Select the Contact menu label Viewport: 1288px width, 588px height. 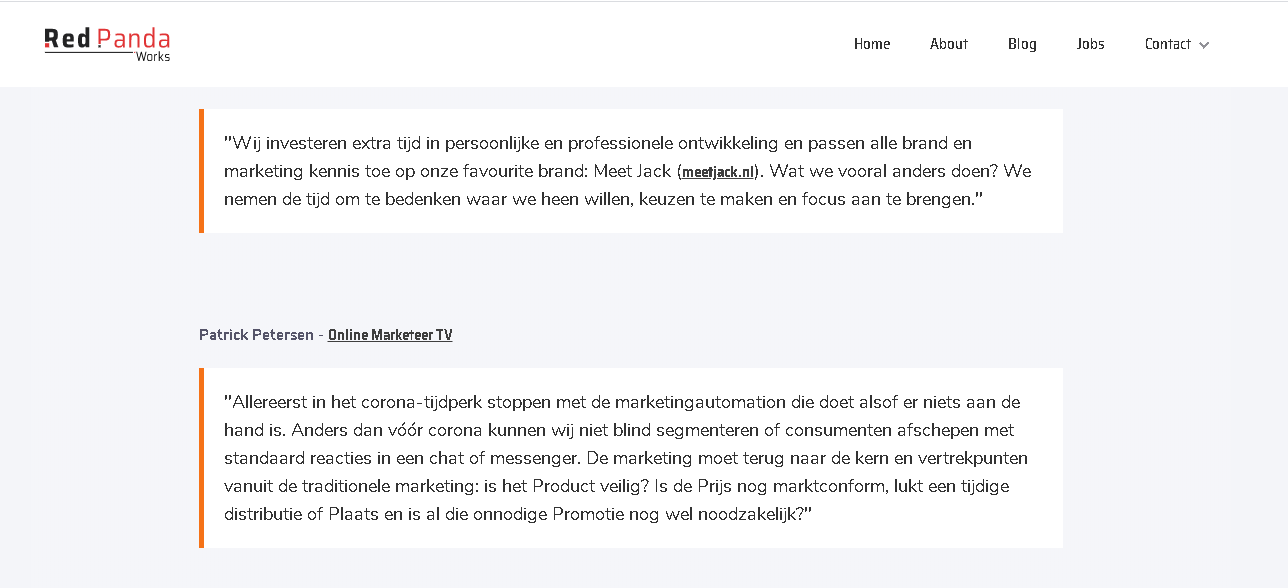pos(1167,44)
